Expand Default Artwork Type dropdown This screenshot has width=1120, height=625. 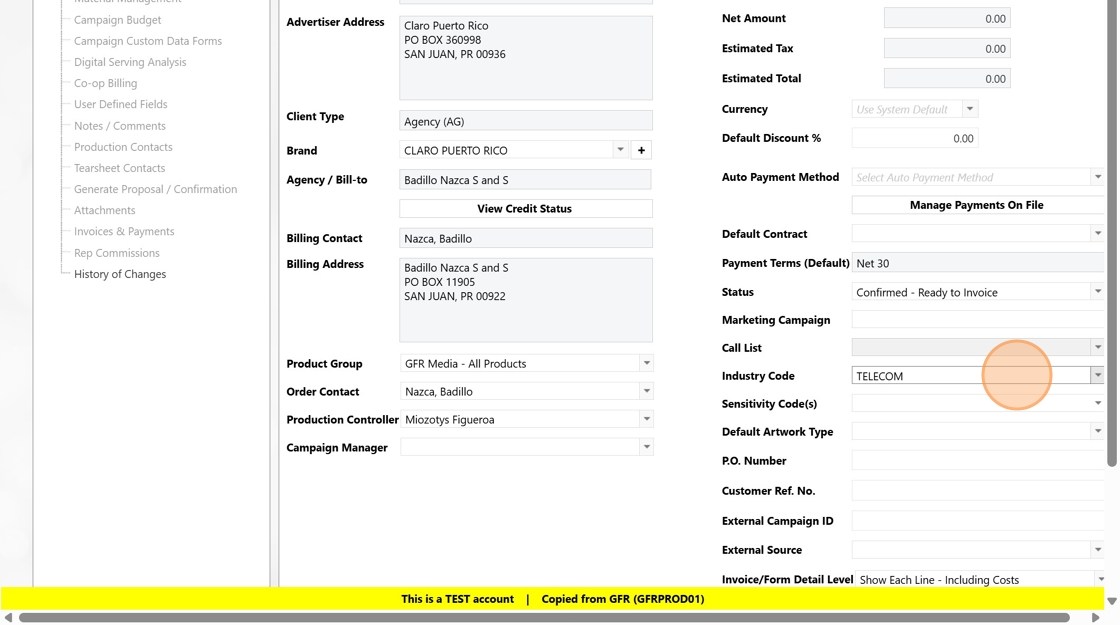click(1097, 431)
